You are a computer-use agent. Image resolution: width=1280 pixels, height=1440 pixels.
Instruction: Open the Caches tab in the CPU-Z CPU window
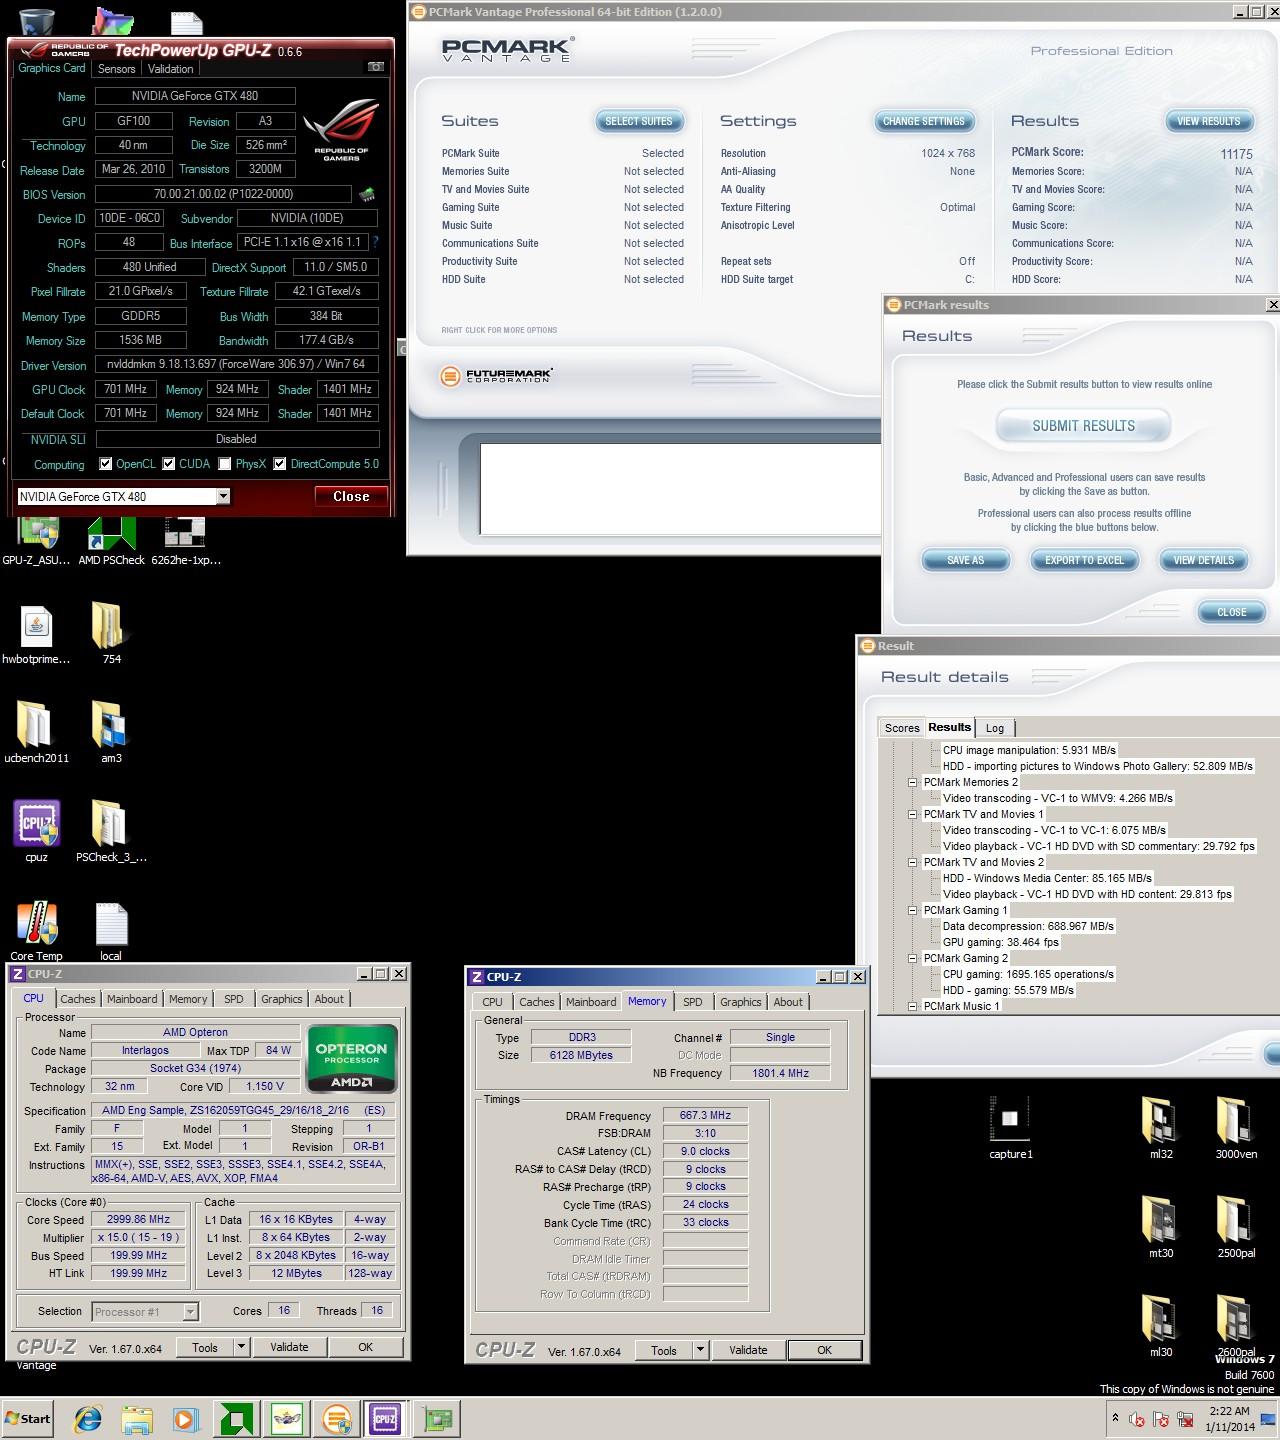tap(78, 999)
